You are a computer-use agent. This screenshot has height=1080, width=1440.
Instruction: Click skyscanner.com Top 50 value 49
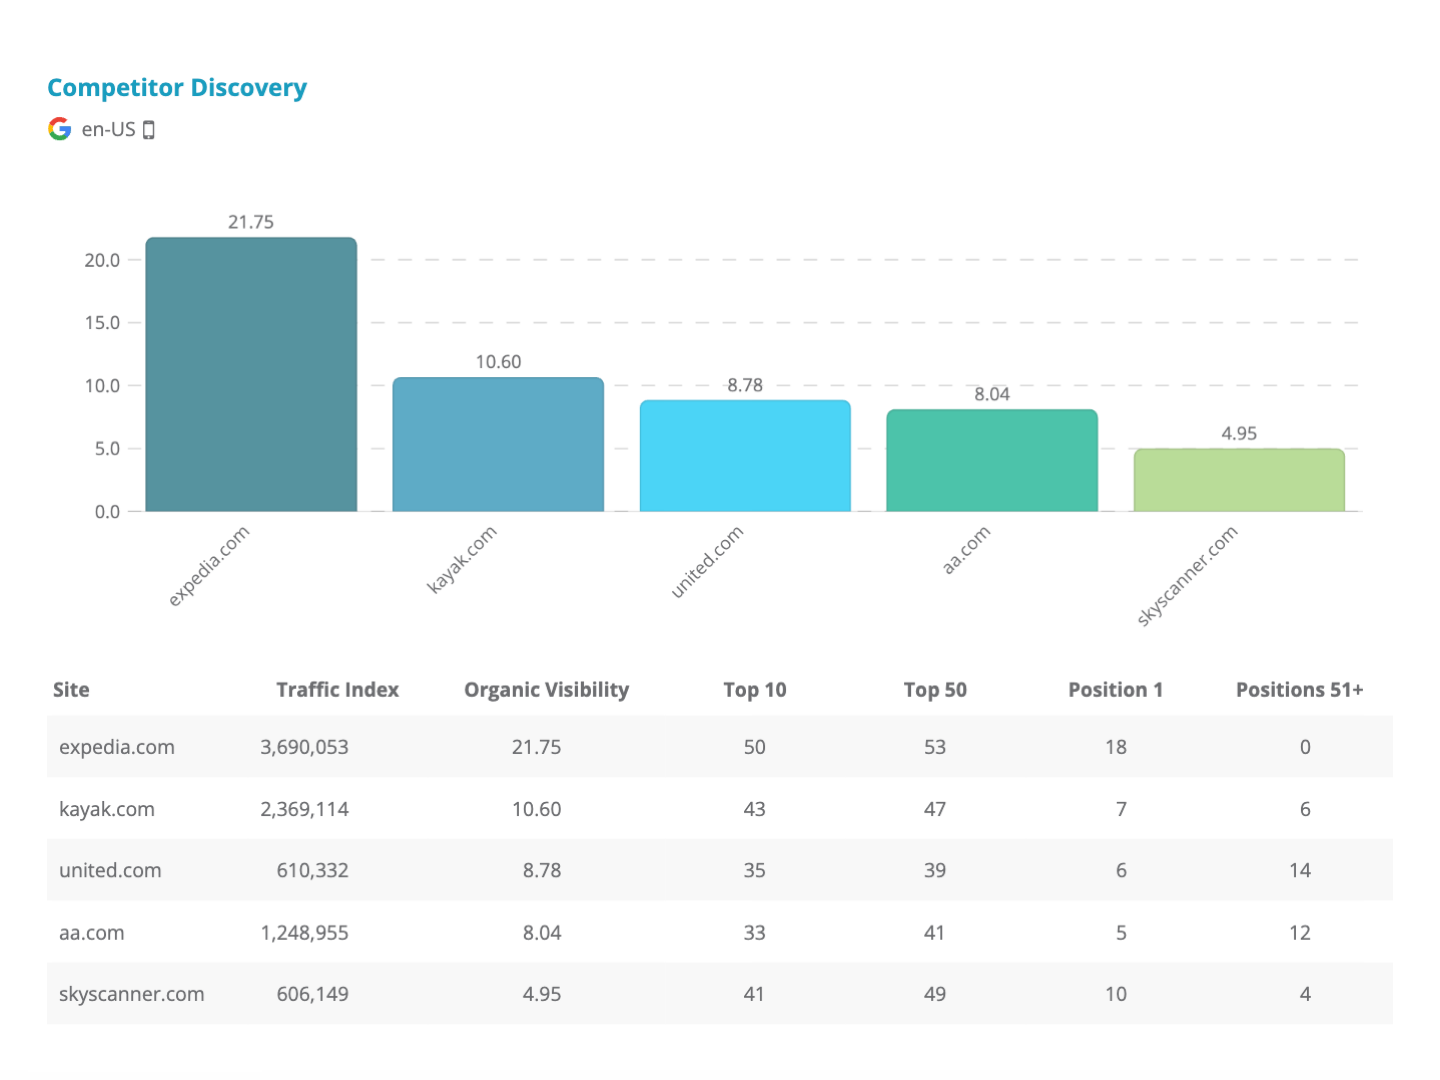click(935, 994)
